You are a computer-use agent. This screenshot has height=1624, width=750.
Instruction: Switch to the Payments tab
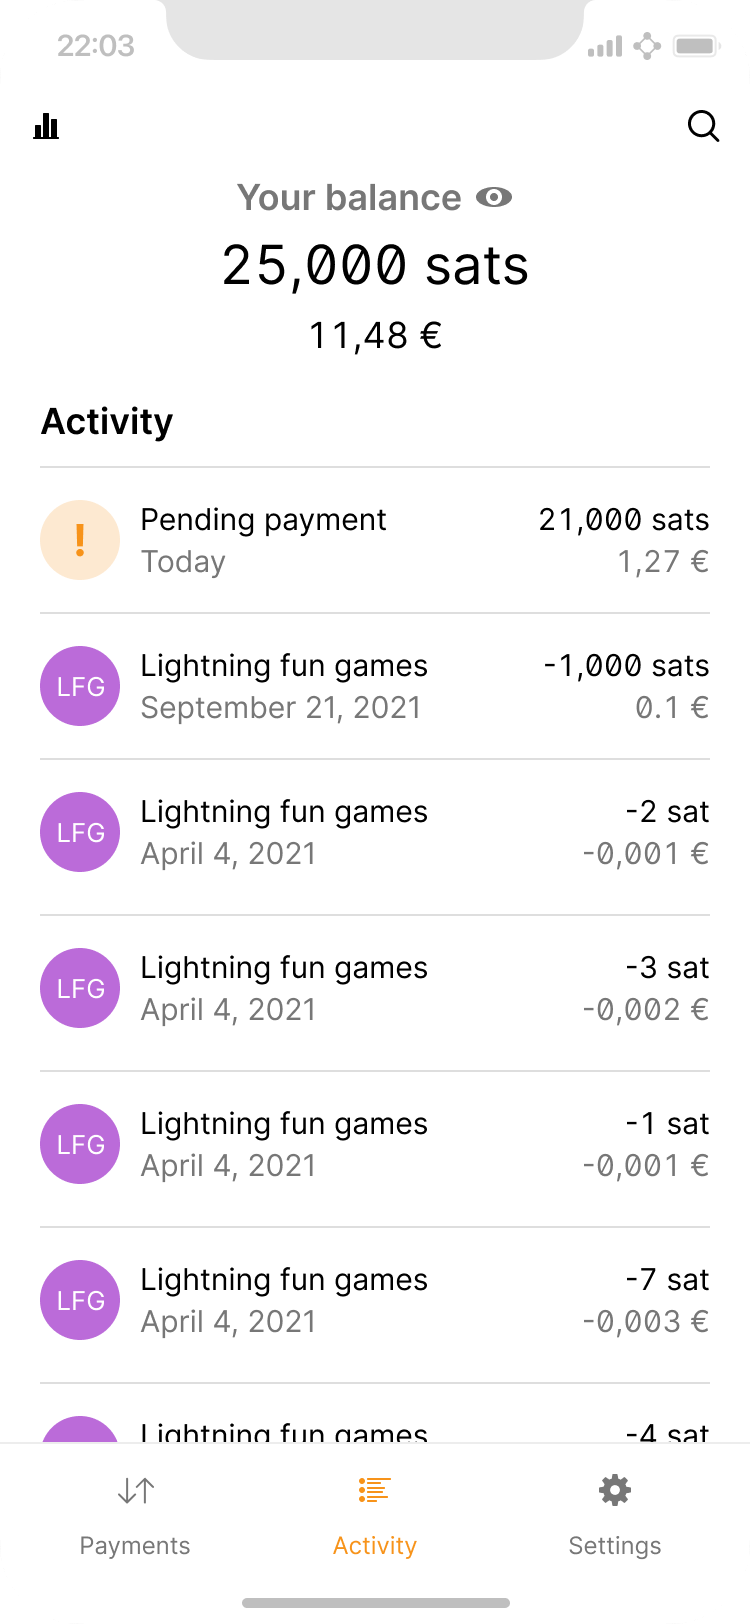pyautogui.click(x=135, y=1517)
